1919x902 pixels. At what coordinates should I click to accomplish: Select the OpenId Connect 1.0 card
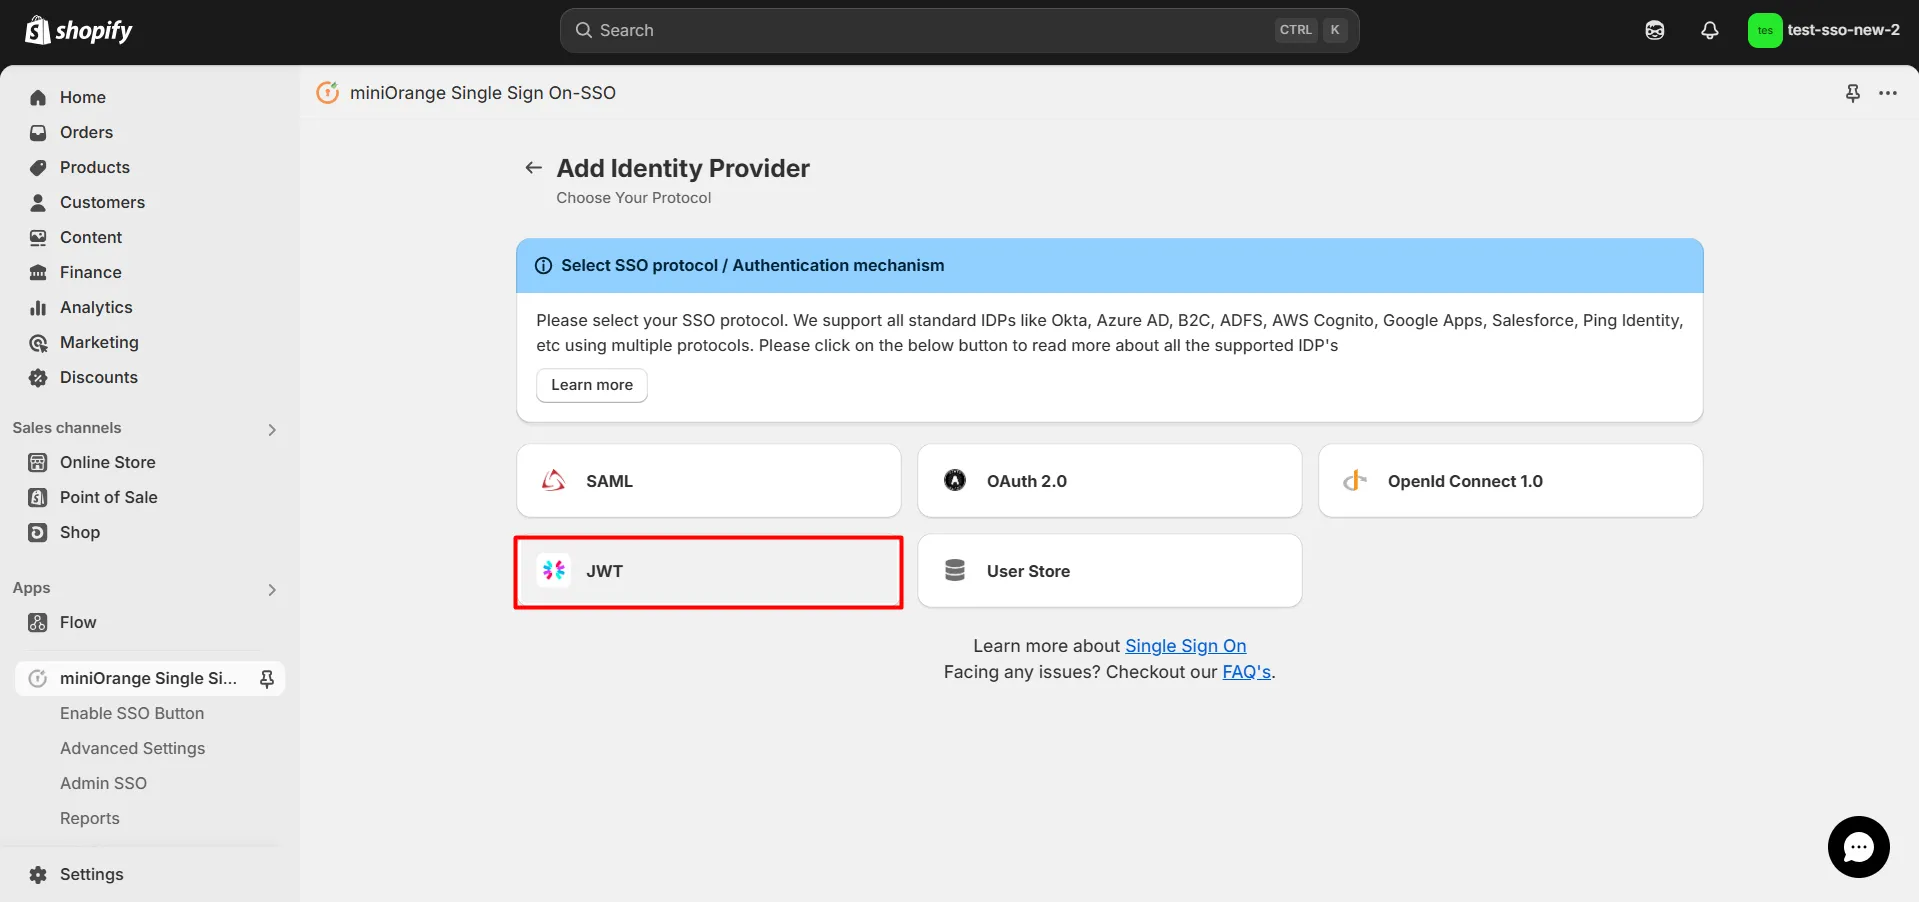click(x=1510, y=481)
